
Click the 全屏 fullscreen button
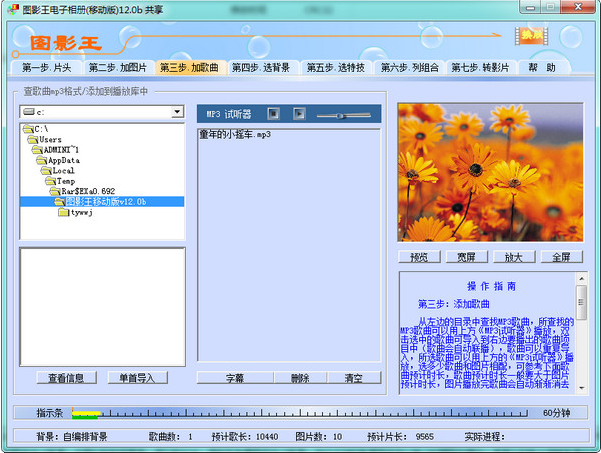[x=562, y=257]
